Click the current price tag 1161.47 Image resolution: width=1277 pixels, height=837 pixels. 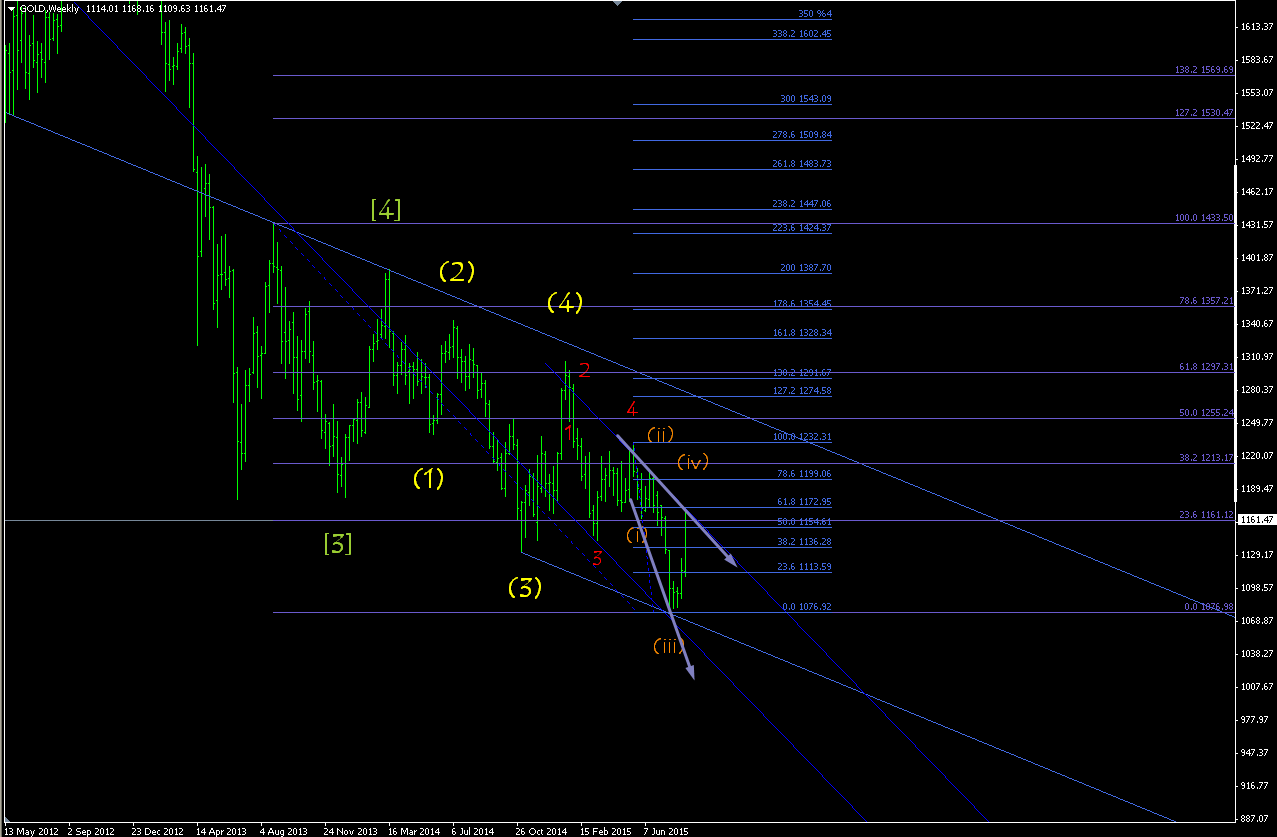pyautogui.click(x=1256, y=520)
